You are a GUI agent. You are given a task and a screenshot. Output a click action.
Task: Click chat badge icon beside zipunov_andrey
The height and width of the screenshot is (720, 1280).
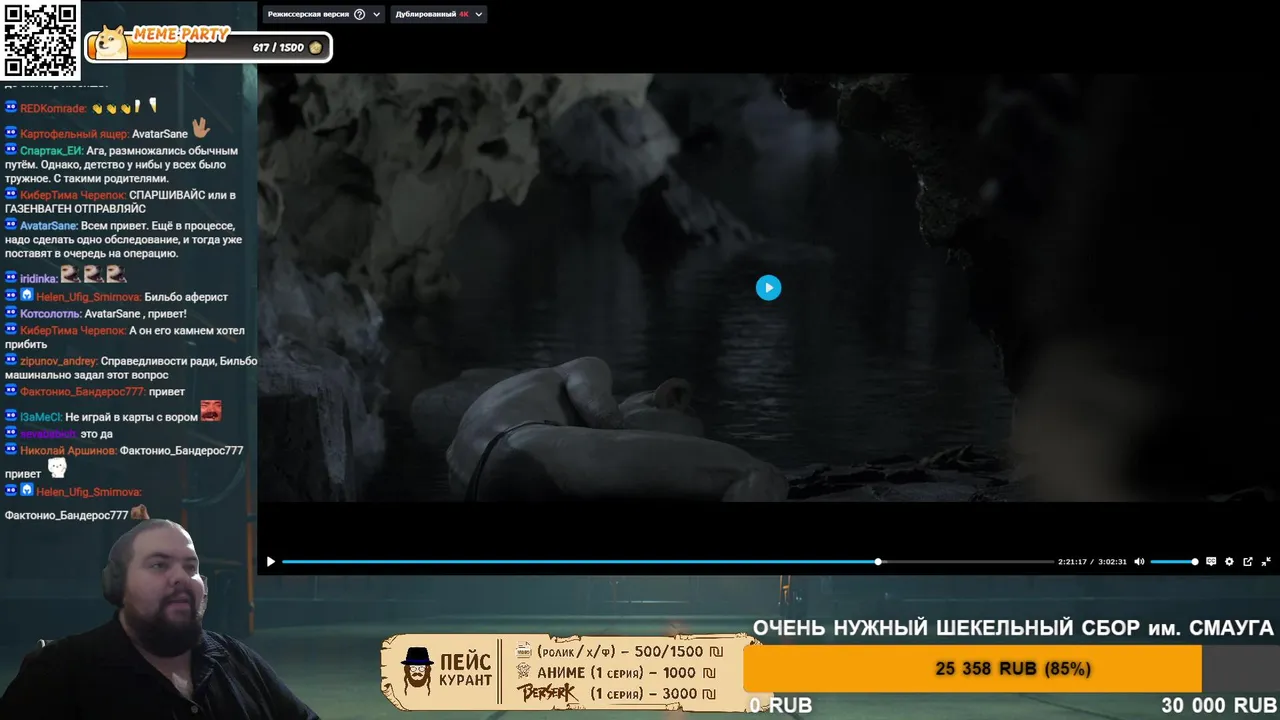pyautogui.click(x=11, y=360)
